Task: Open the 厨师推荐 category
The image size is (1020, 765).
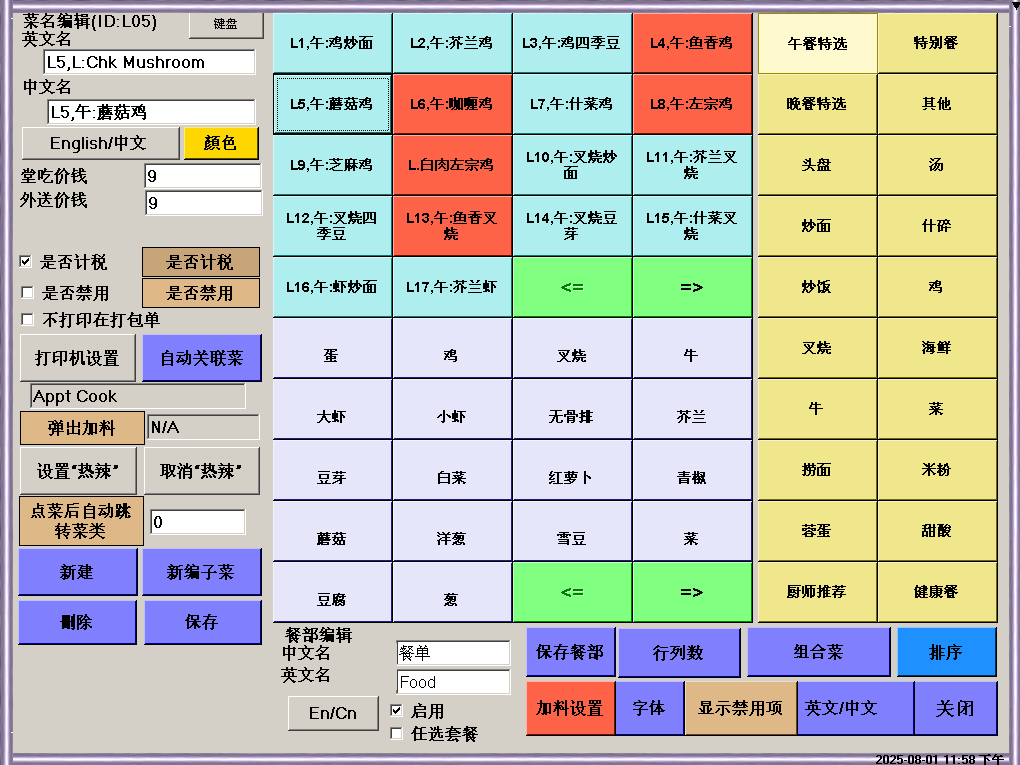Action: [817, 592]
